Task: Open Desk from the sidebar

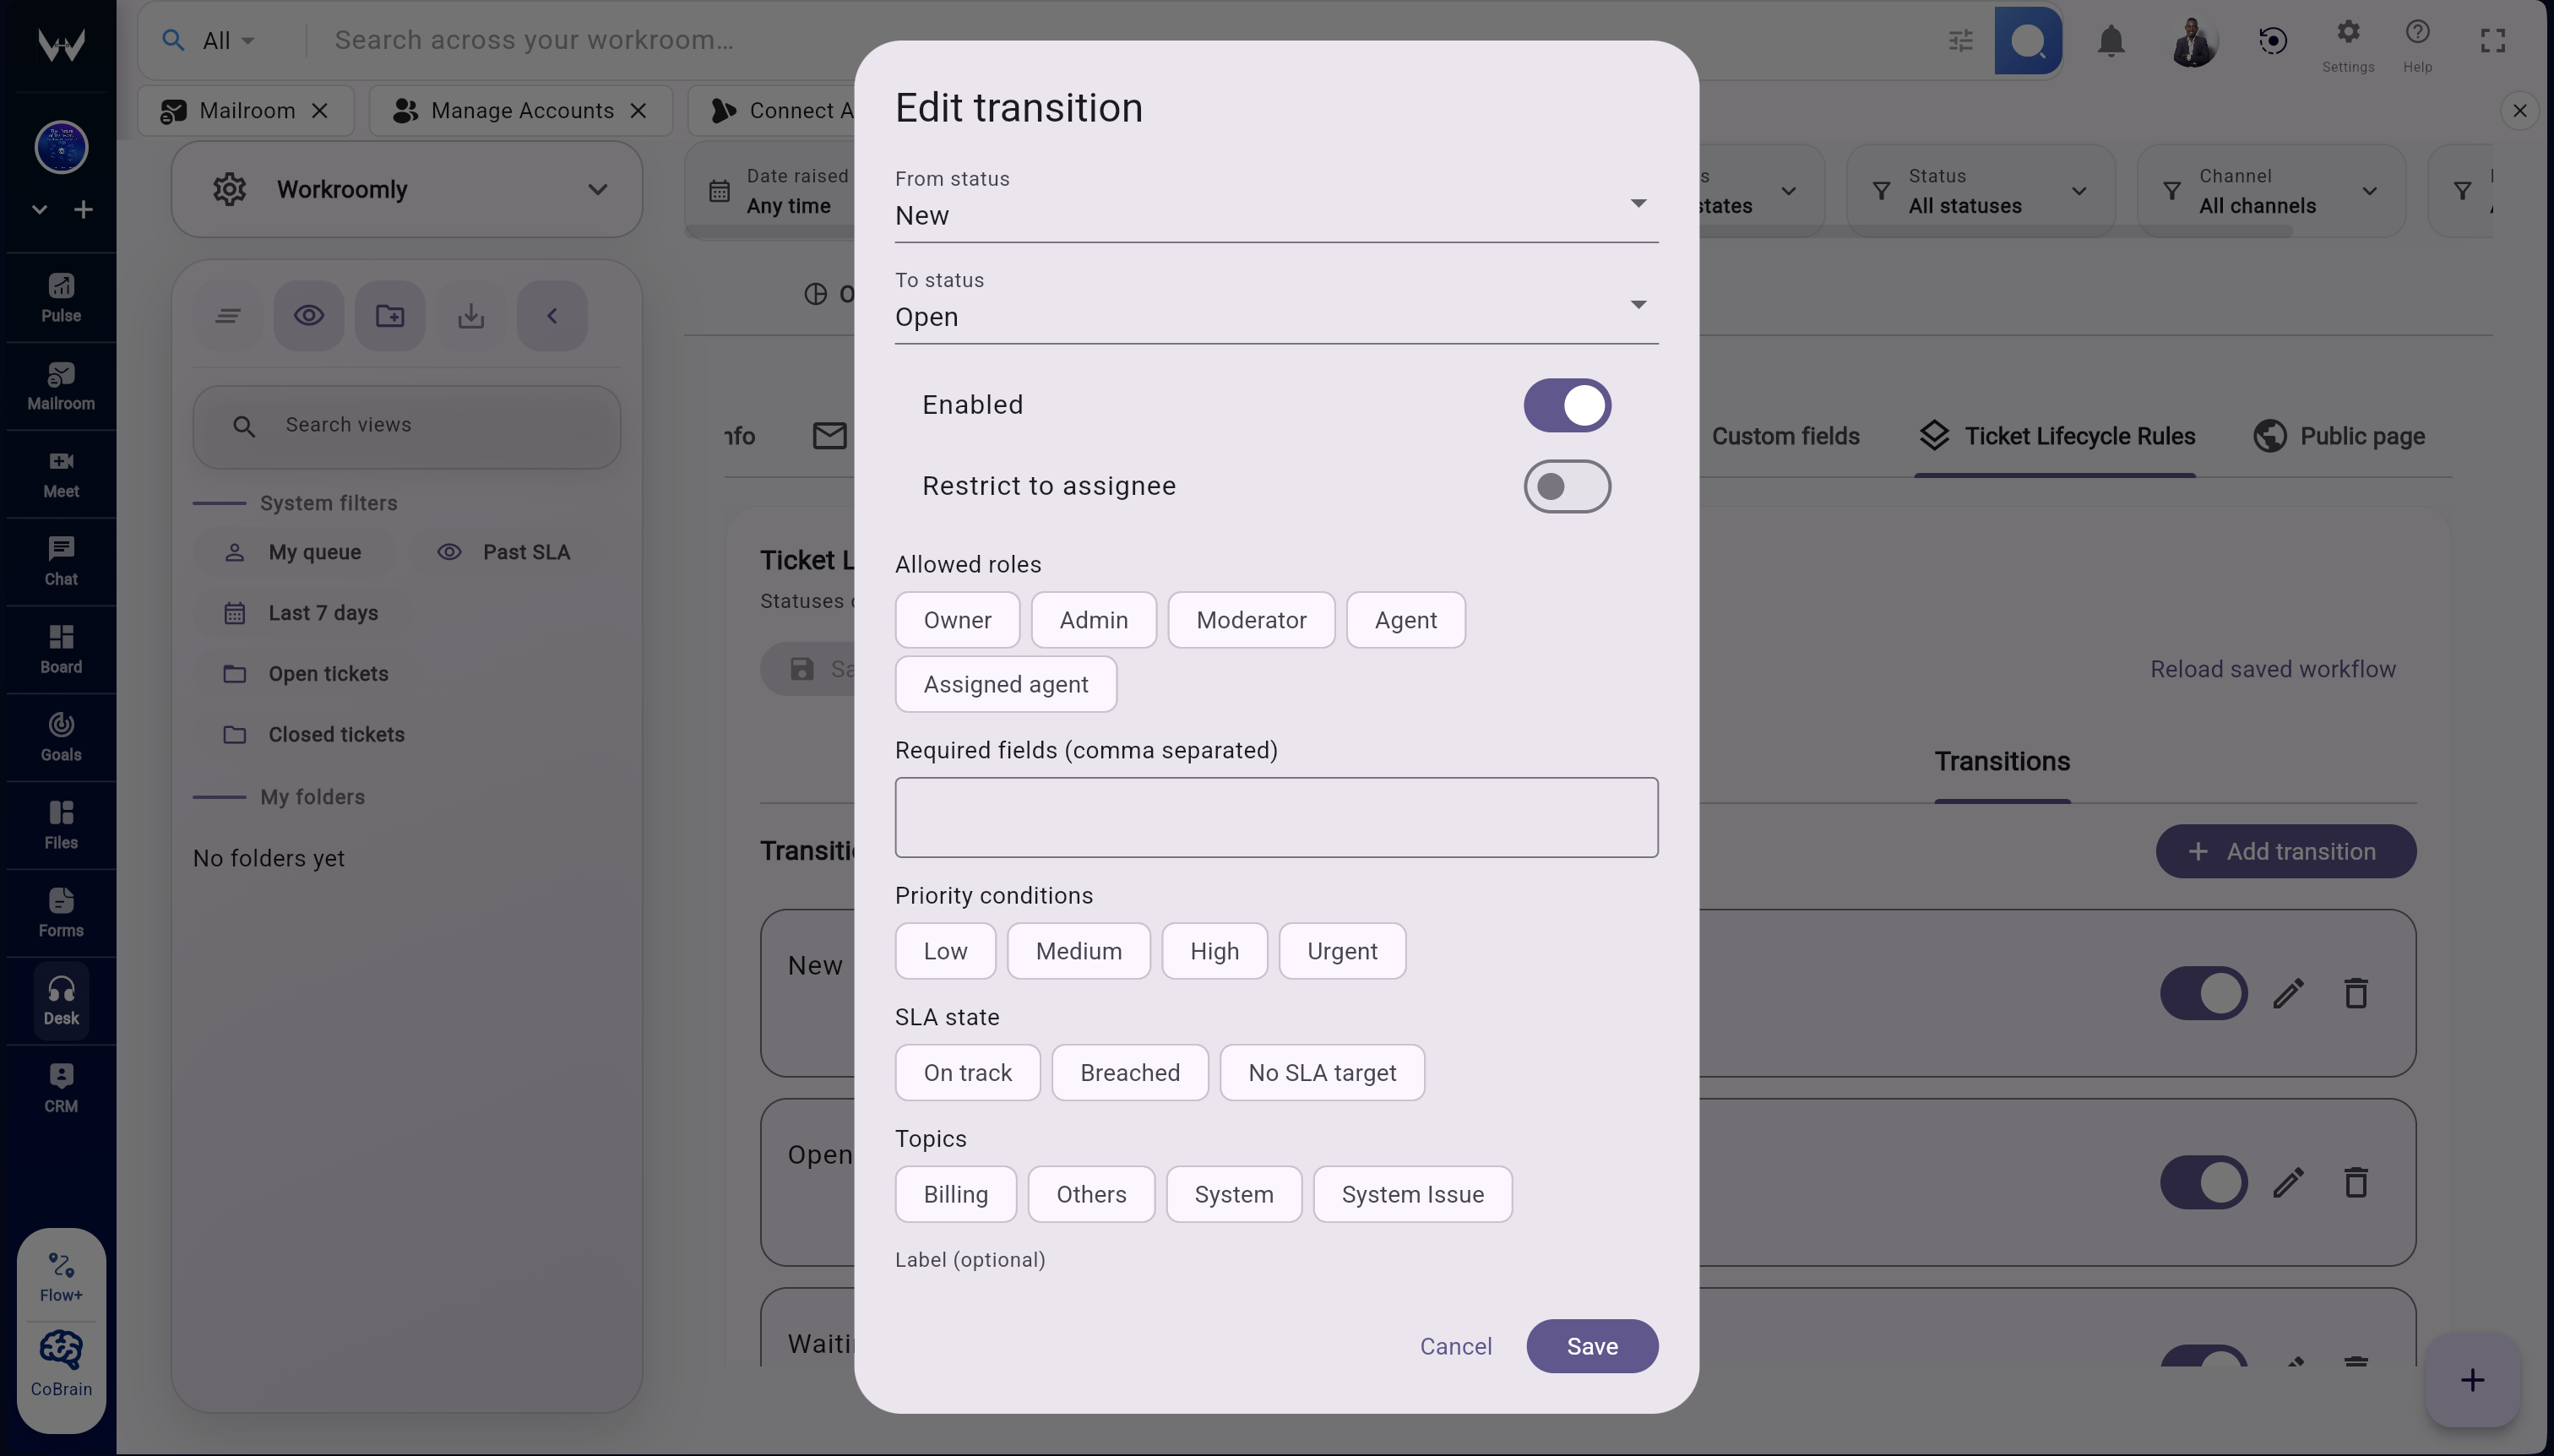Action: pyautogui.click(x=61, y=999)
